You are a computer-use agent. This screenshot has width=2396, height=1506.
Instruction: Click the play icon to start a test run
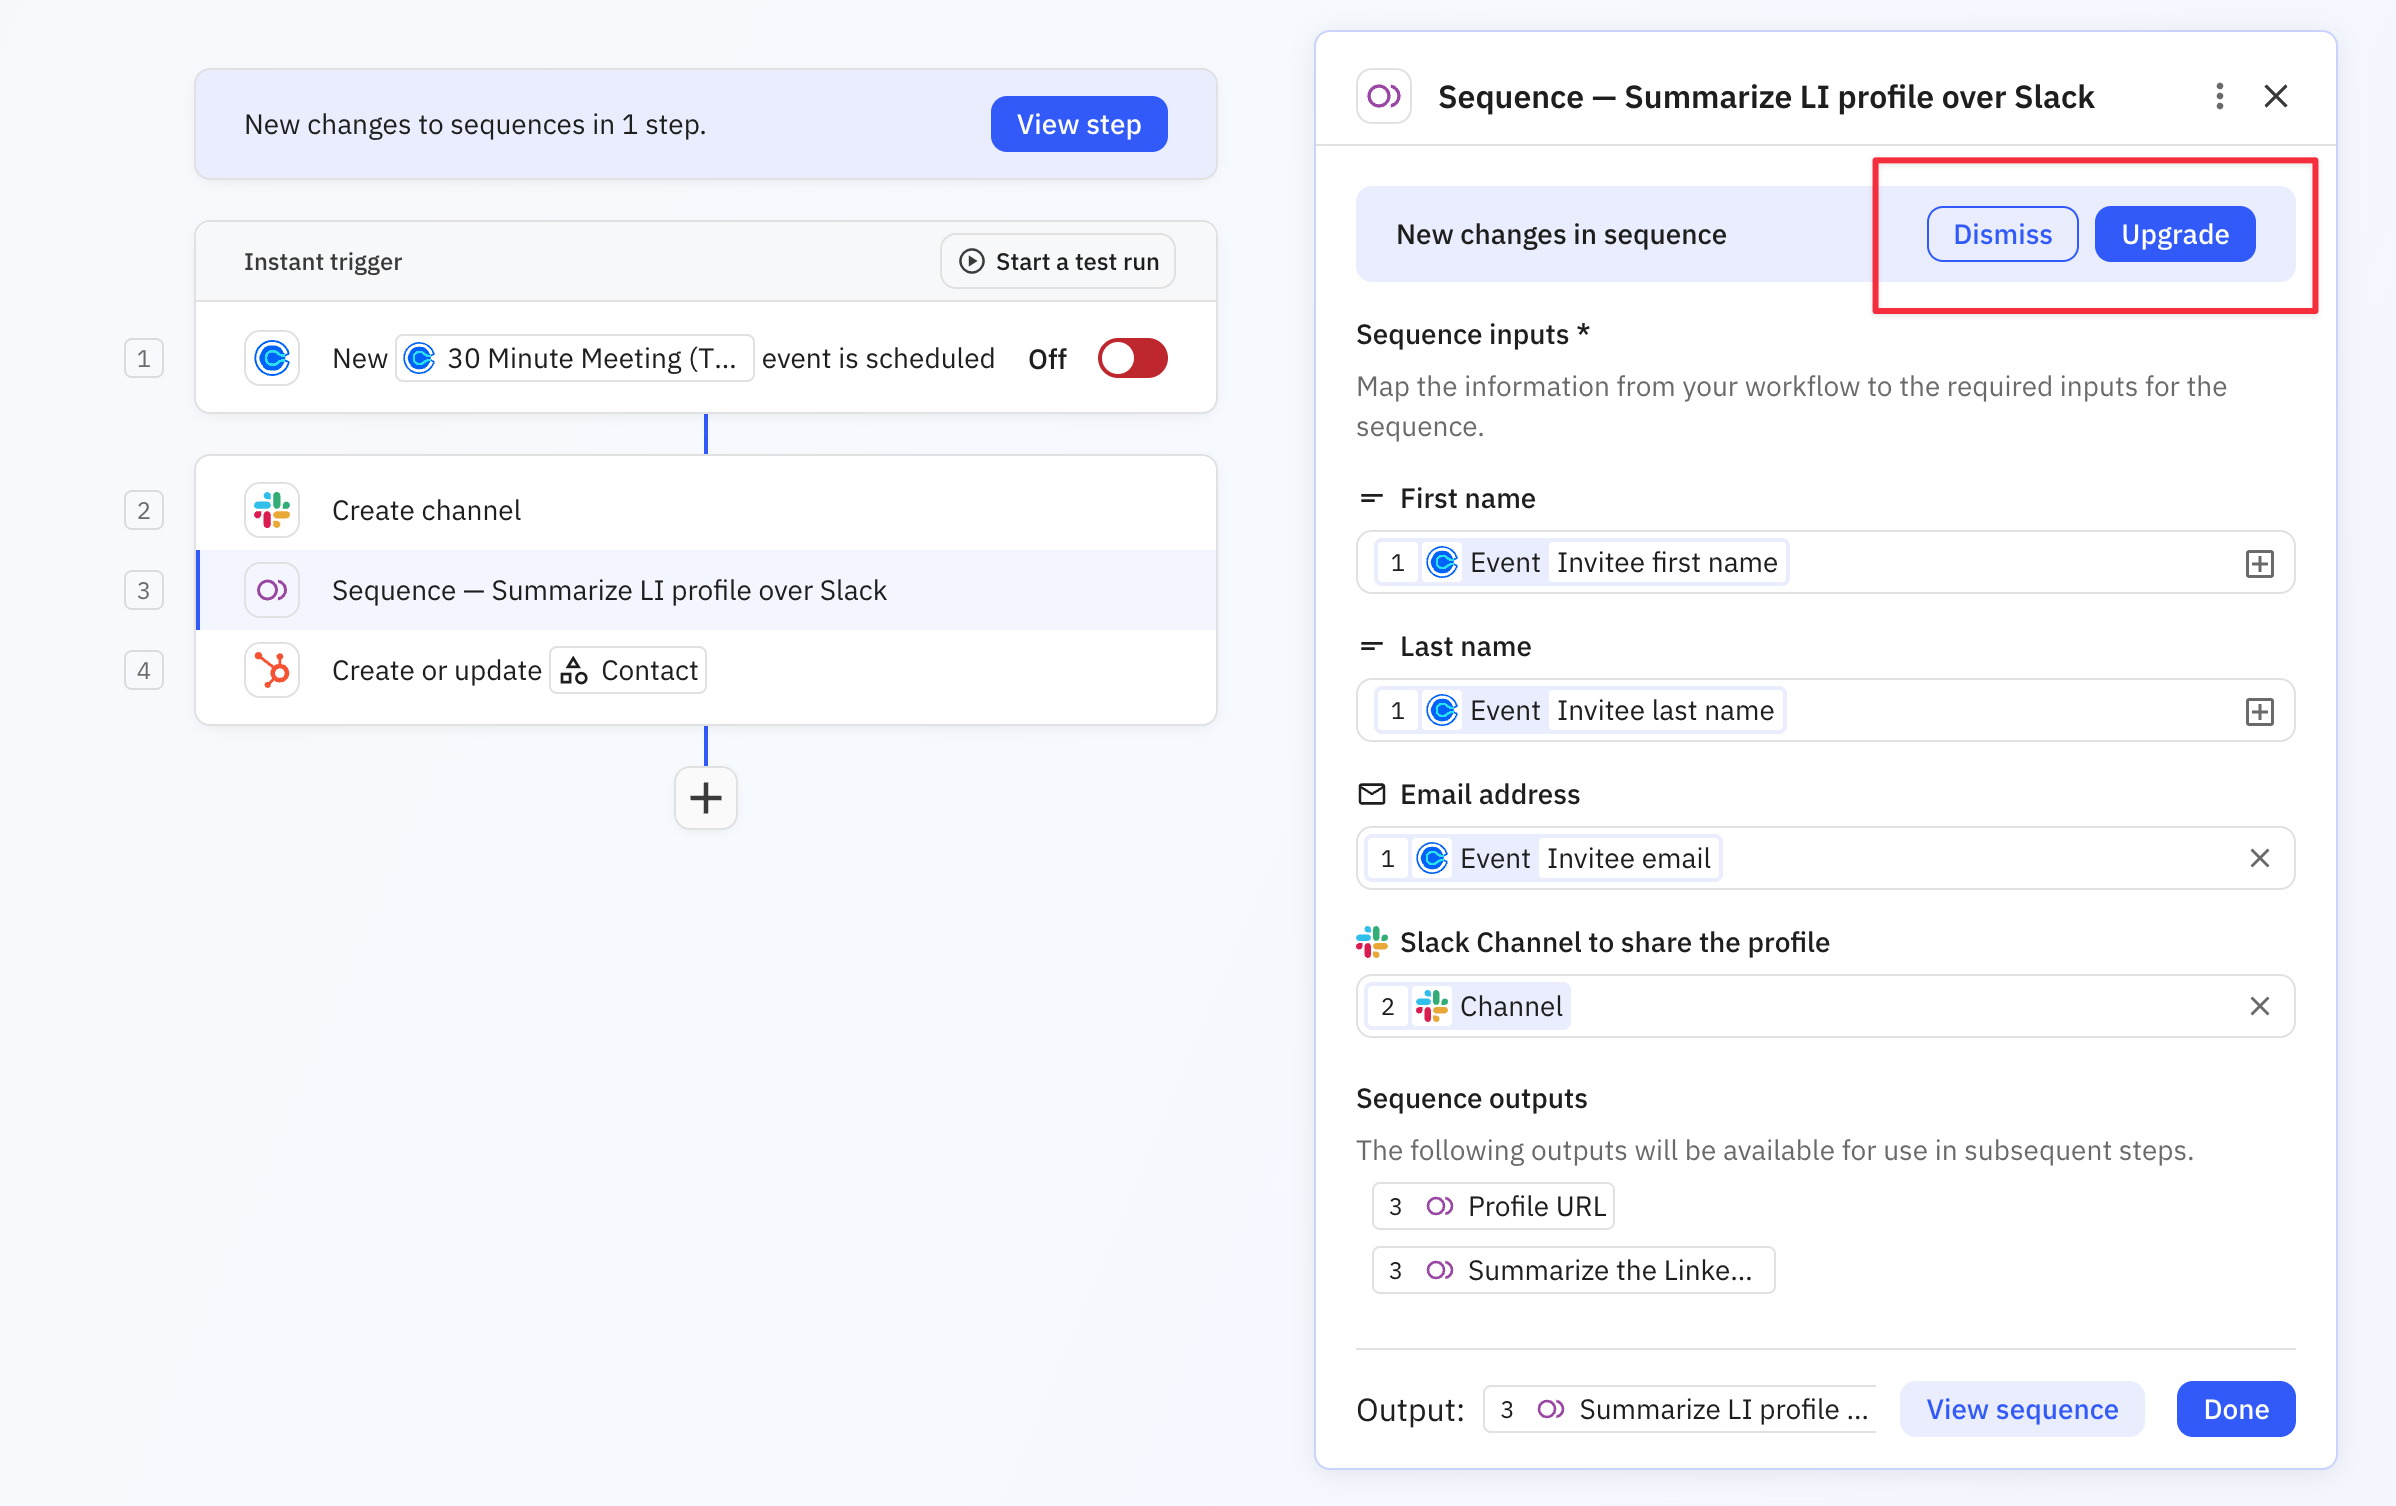click(x=971, y=261)
